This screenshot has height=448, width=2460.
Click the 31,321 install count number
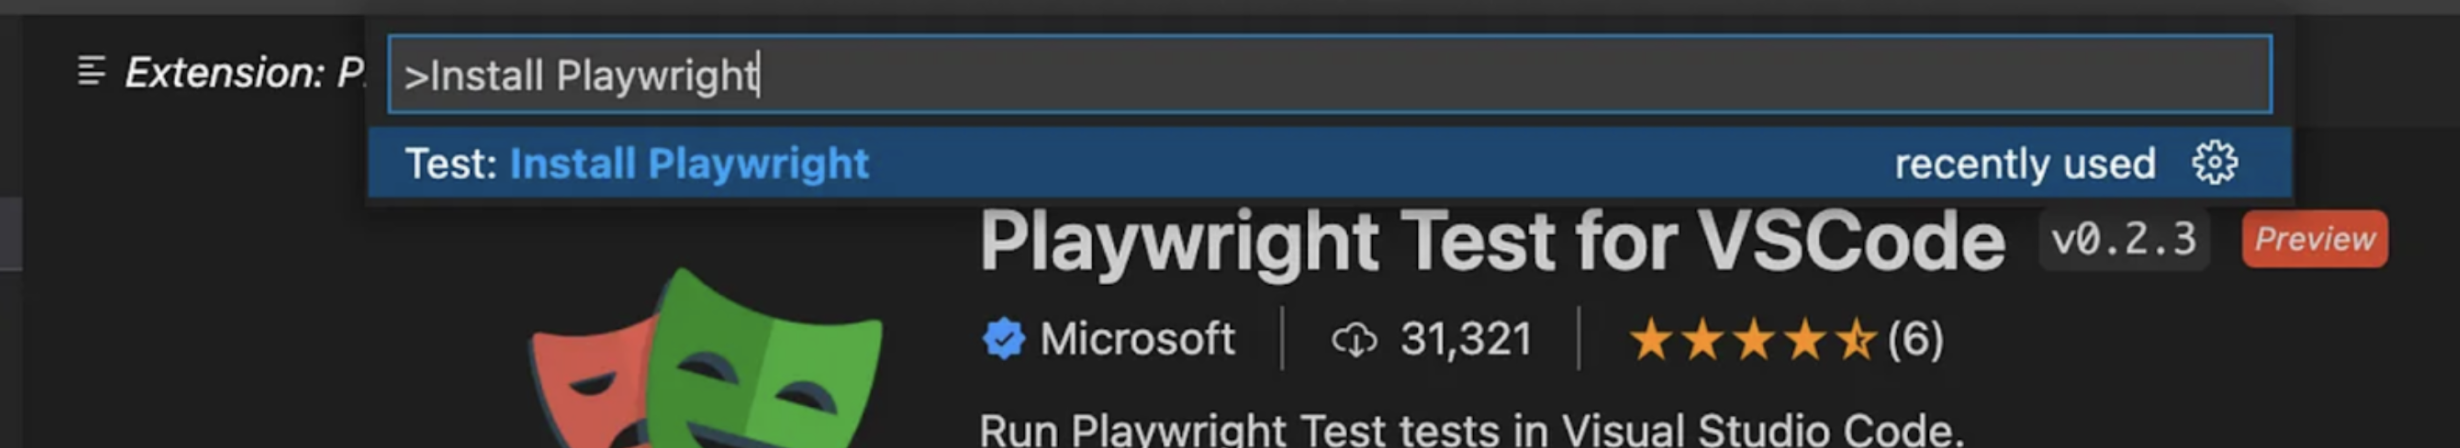click(x=1465, y=339)
